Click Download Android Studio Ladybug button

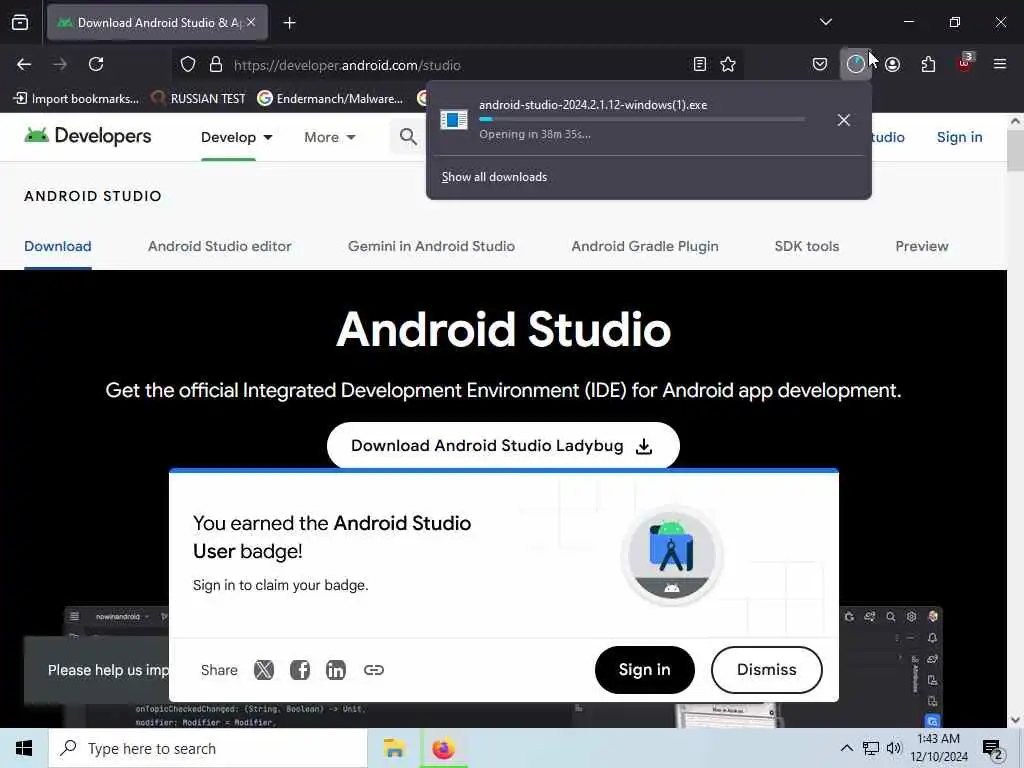503,446
